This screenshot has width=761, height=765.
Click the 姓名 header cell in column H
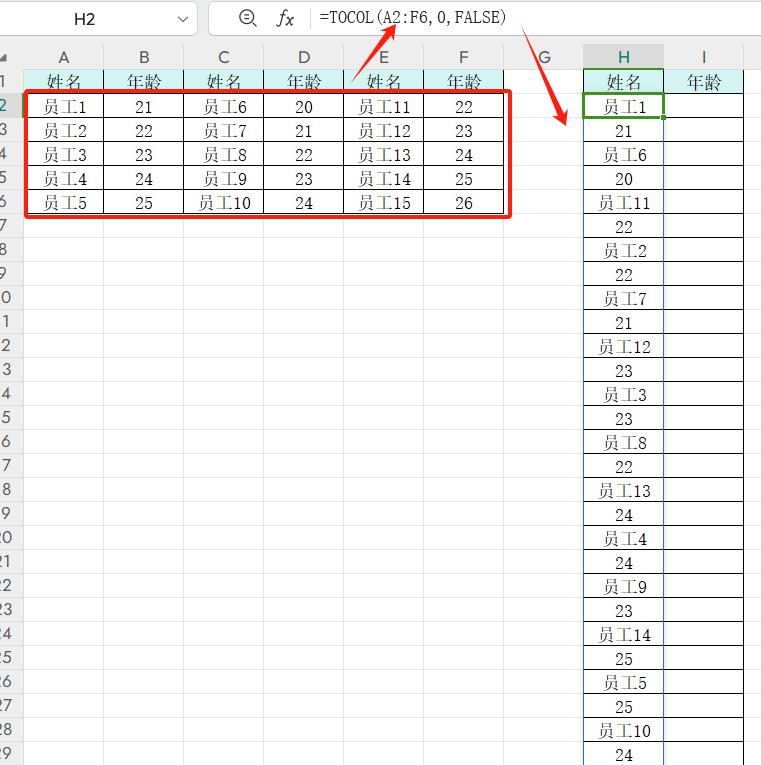(623, 81)
